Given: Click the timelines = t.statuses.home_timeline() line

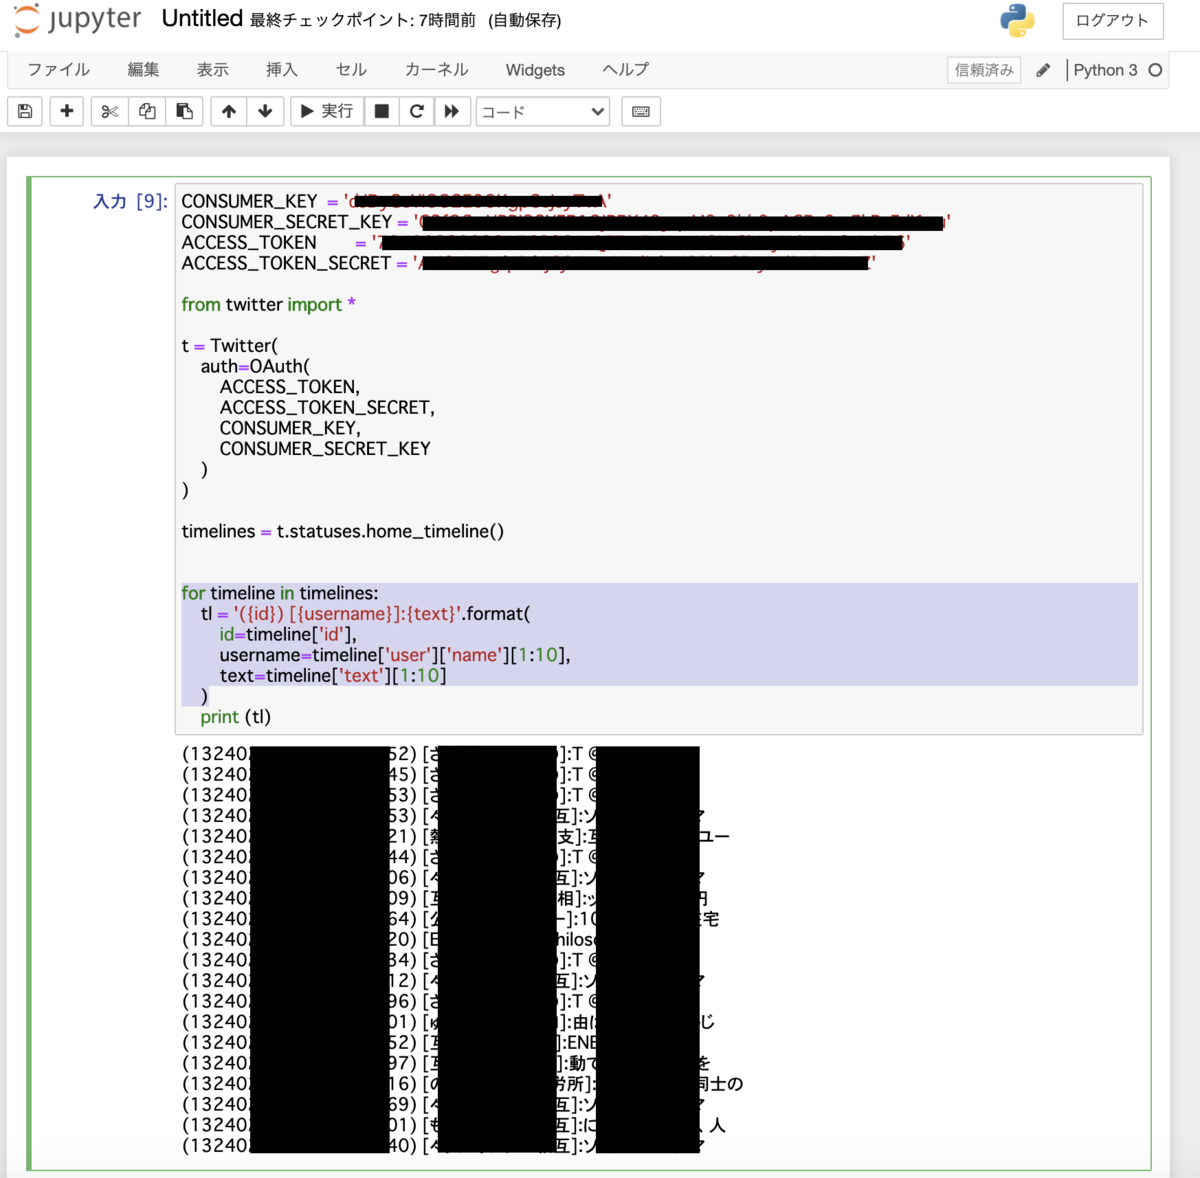Looking at the screenshot, I should coord(342,531).
